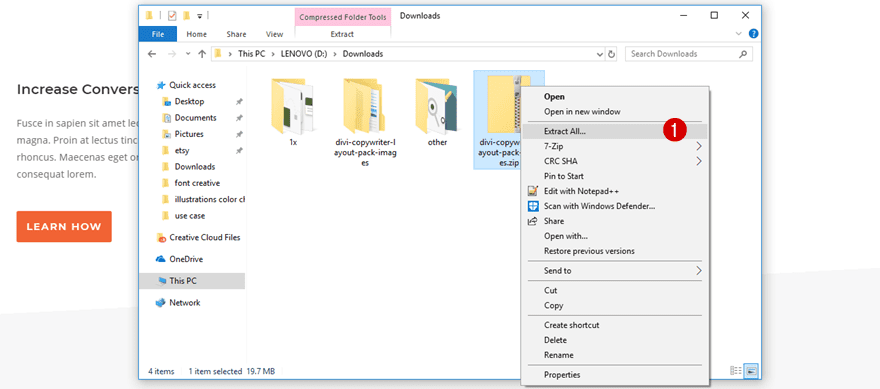880x389 pixels.
Task: Click the LEARN HOW button
Action: pos(64,227)
